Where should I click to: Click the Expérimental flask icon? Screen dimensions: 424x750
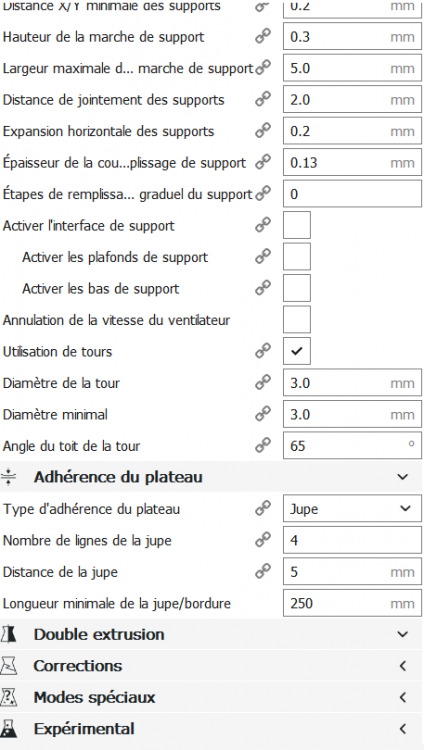coord(9,728)
